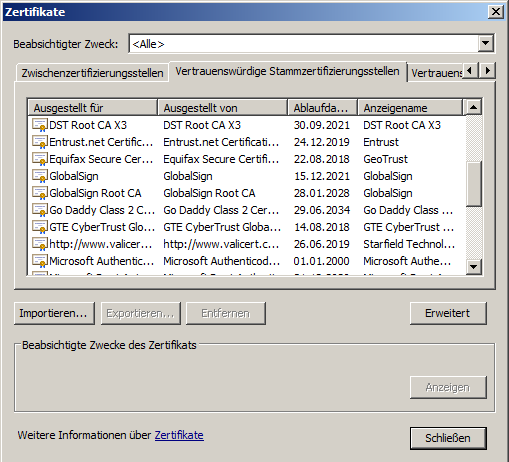
Task: Click certificate icon for GlobalSign Root CA
Action: click(x=39, y=193)
